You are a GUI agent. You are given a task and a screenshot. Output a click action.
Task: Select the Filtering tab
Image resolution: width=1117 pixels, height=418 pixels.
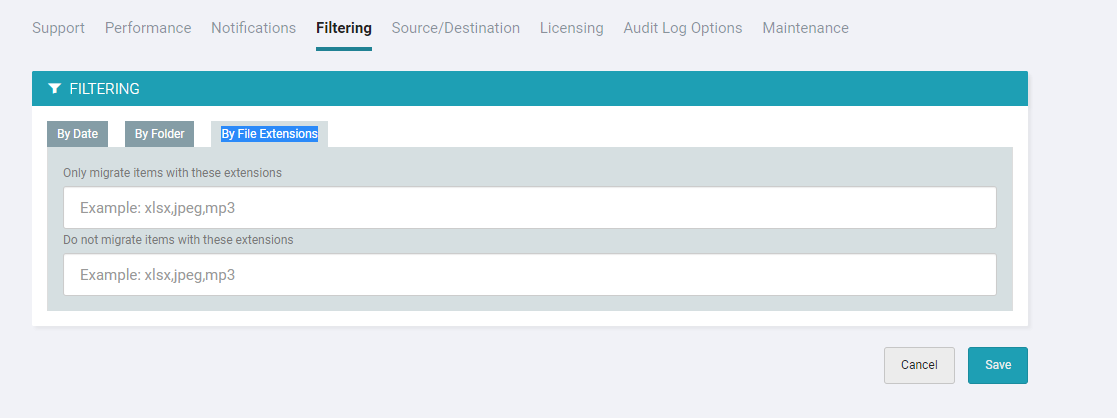(x=343, y=28)
